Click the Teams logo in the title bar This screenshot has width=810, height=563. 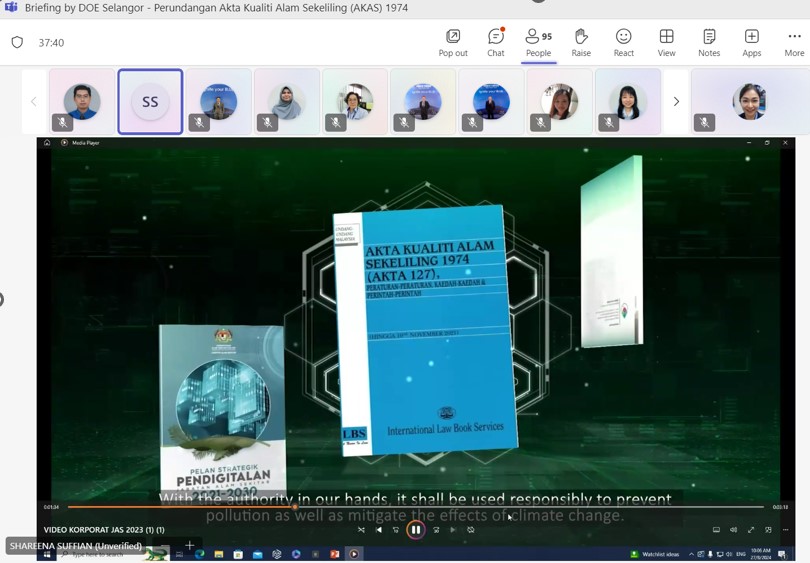(x=11, y=7)
